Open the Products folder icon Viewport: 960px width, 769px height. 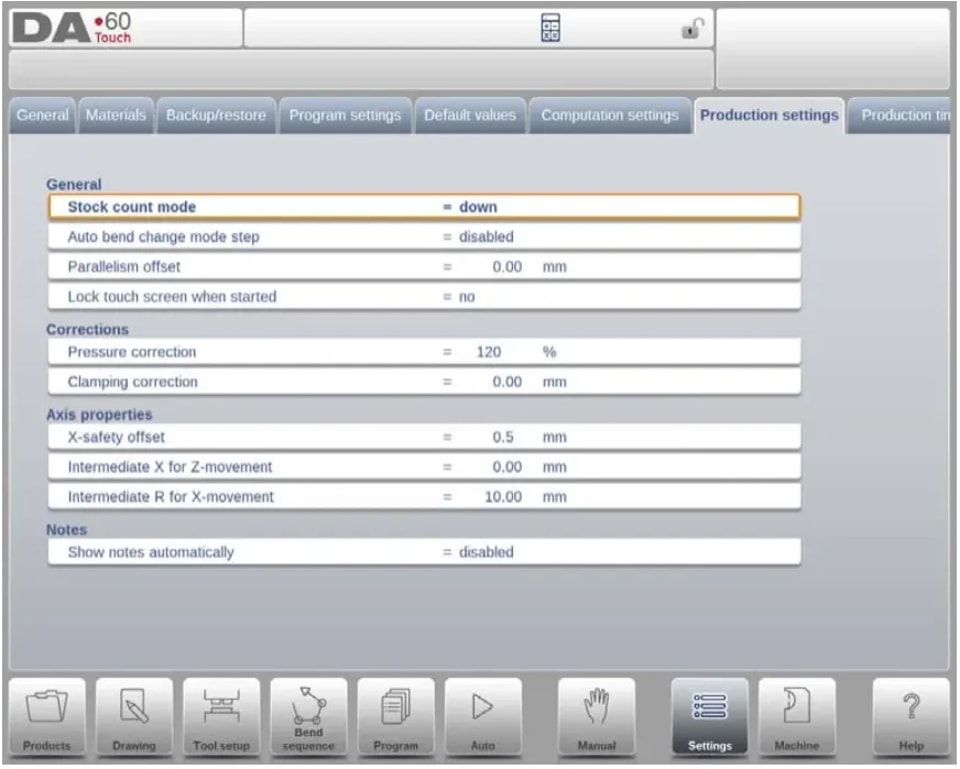coord(47,718)
